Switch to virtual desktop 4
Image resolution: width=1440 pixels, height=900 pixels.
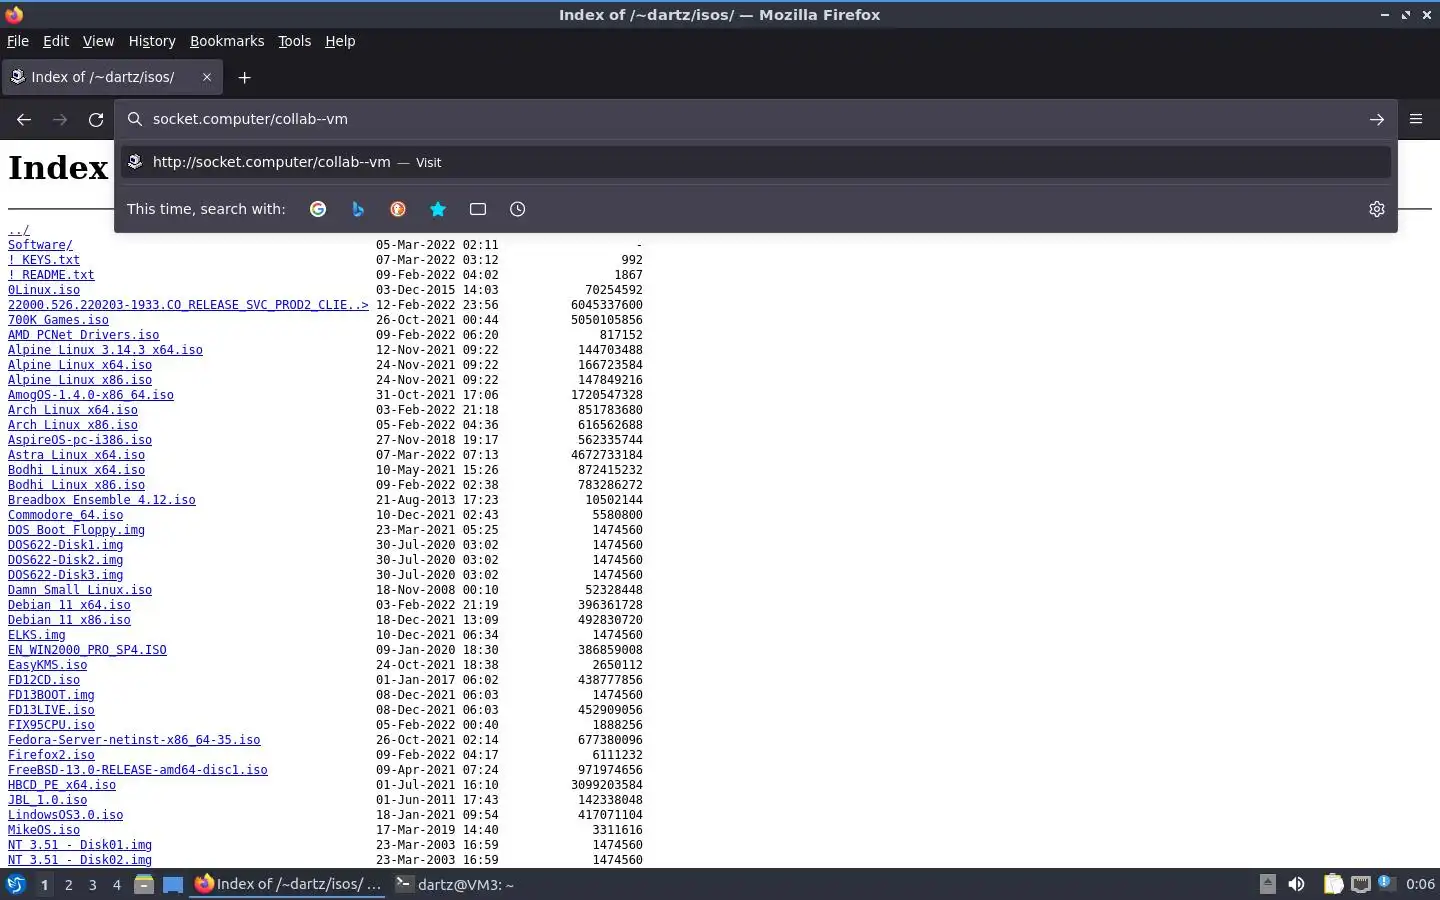coord(116,884)
